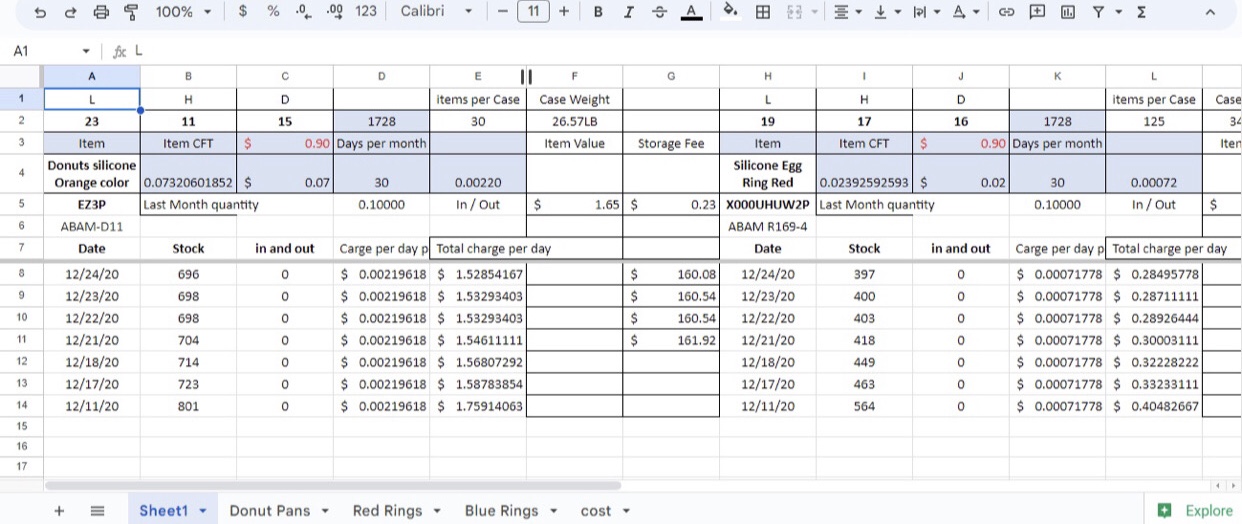The image size is (1242, 524).
Task: Toggle Strikethrough formatting
Action: pos(659,12)
